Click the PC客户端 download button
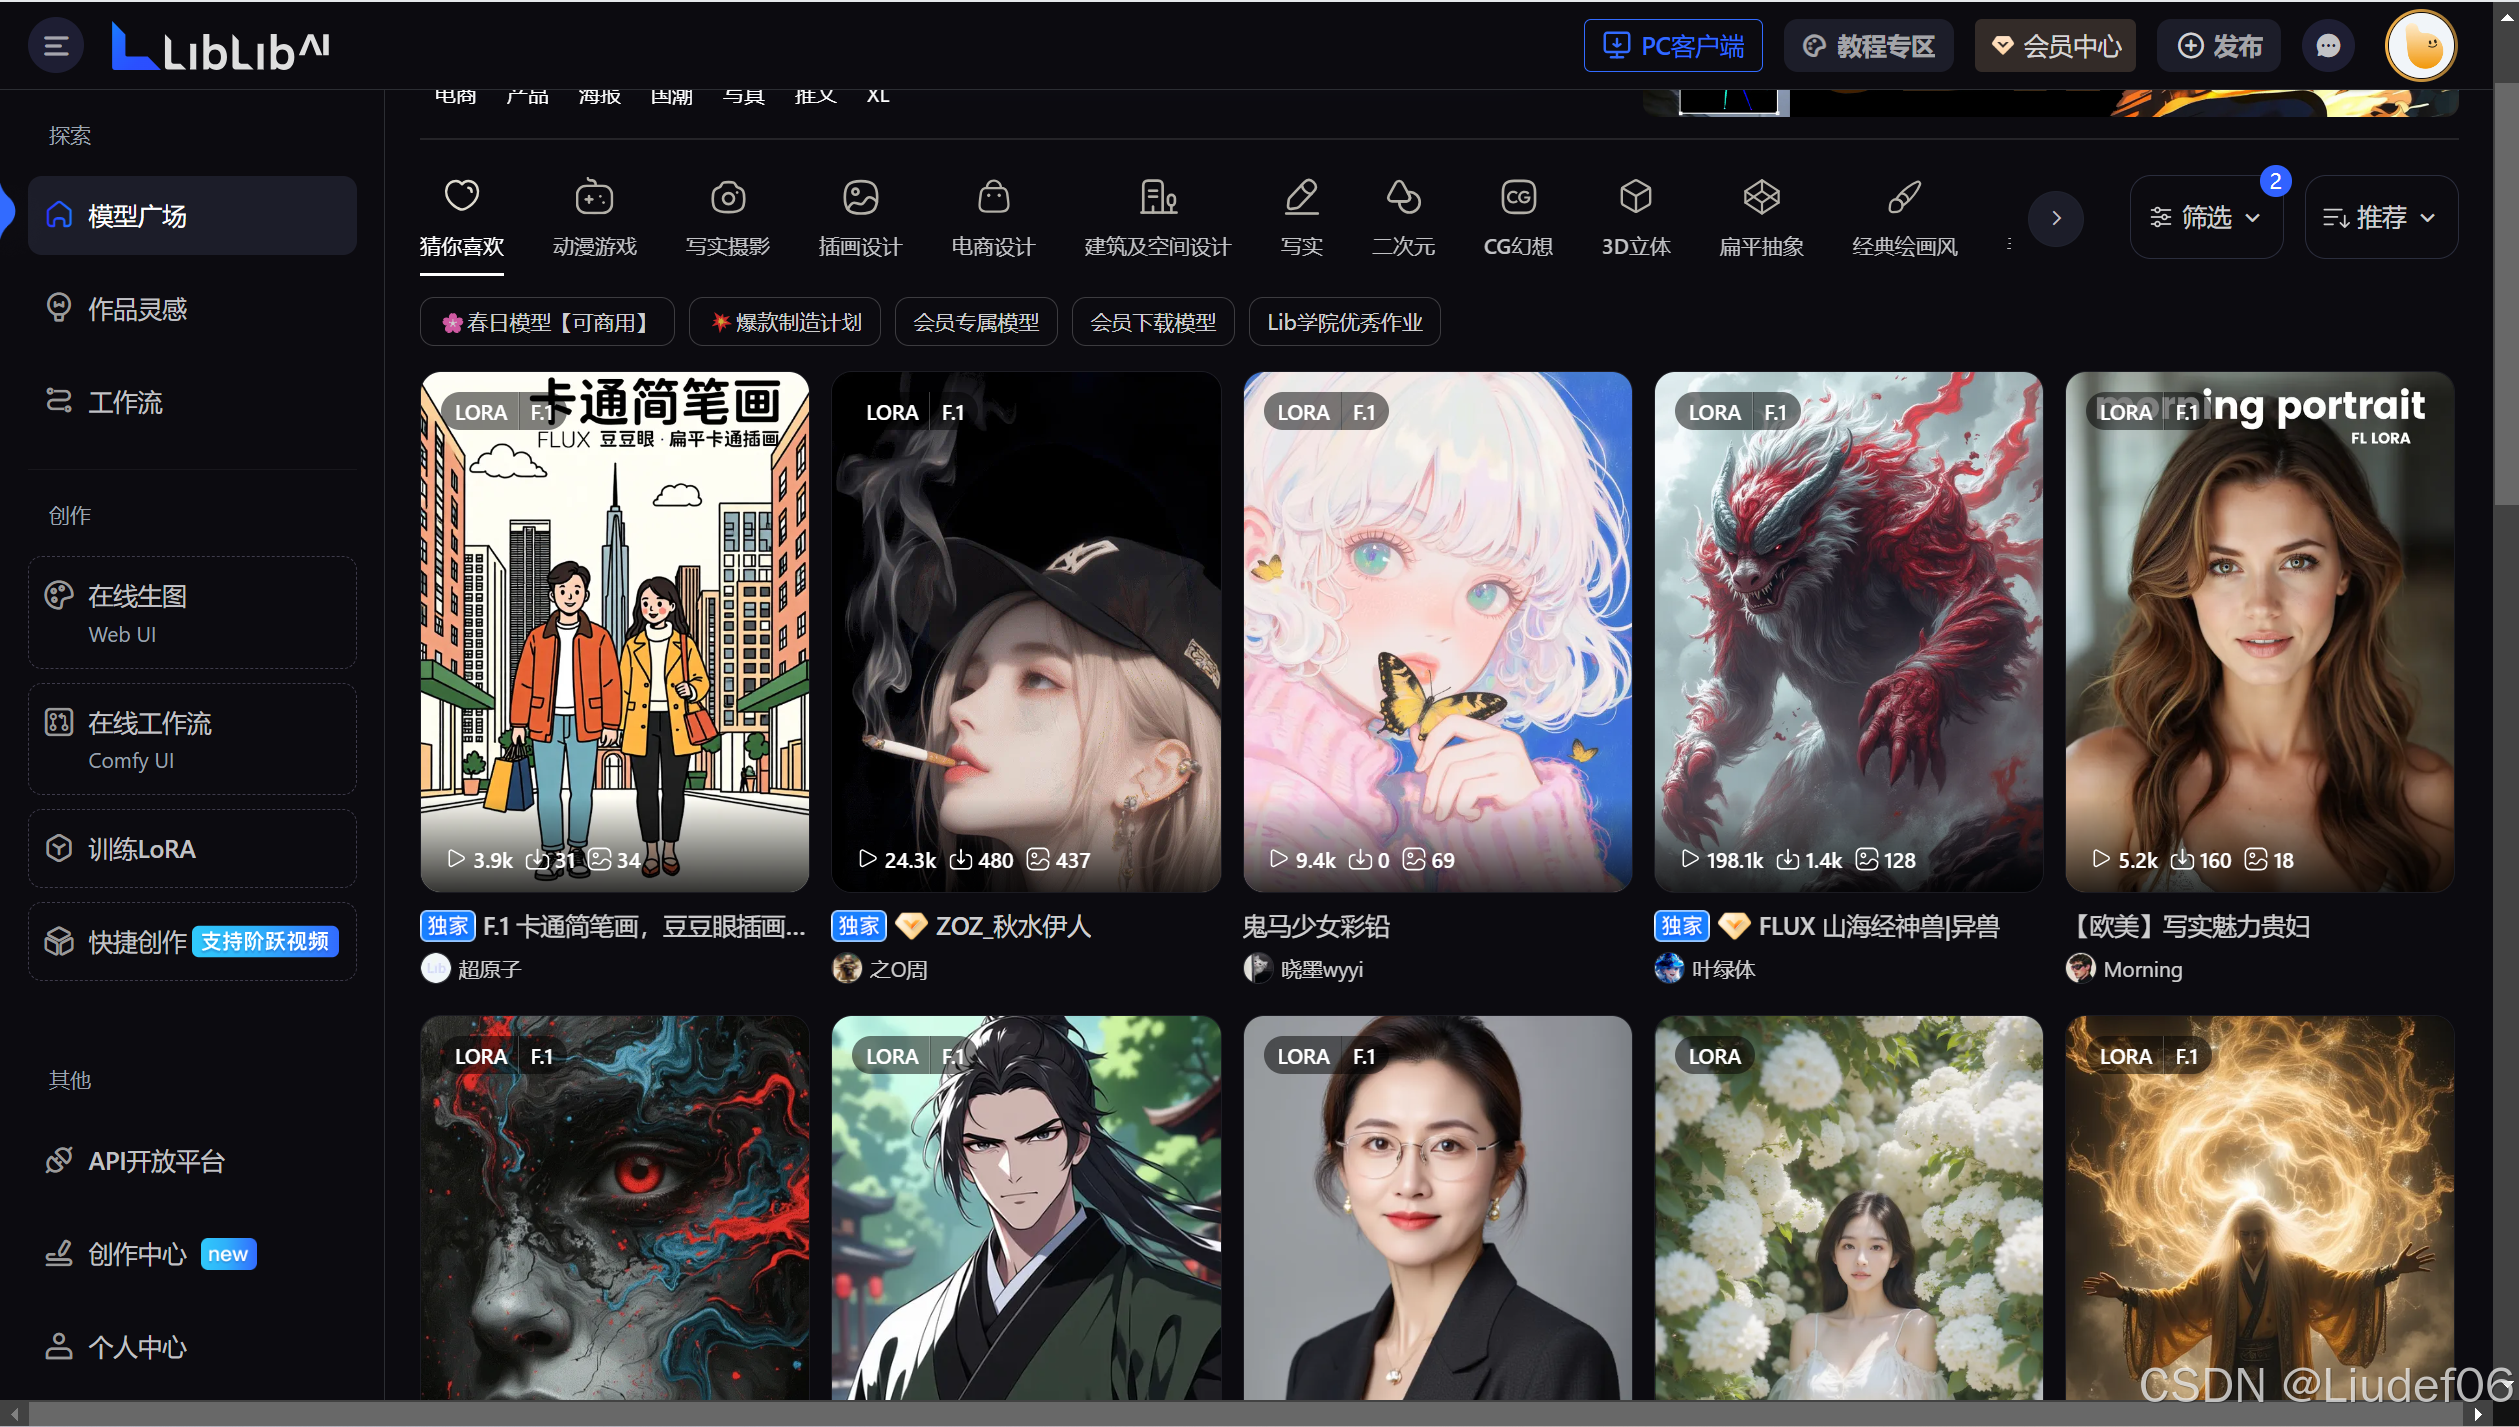The width and height of the screenshot is (2519, 1427). click(x=1672, y=46)
